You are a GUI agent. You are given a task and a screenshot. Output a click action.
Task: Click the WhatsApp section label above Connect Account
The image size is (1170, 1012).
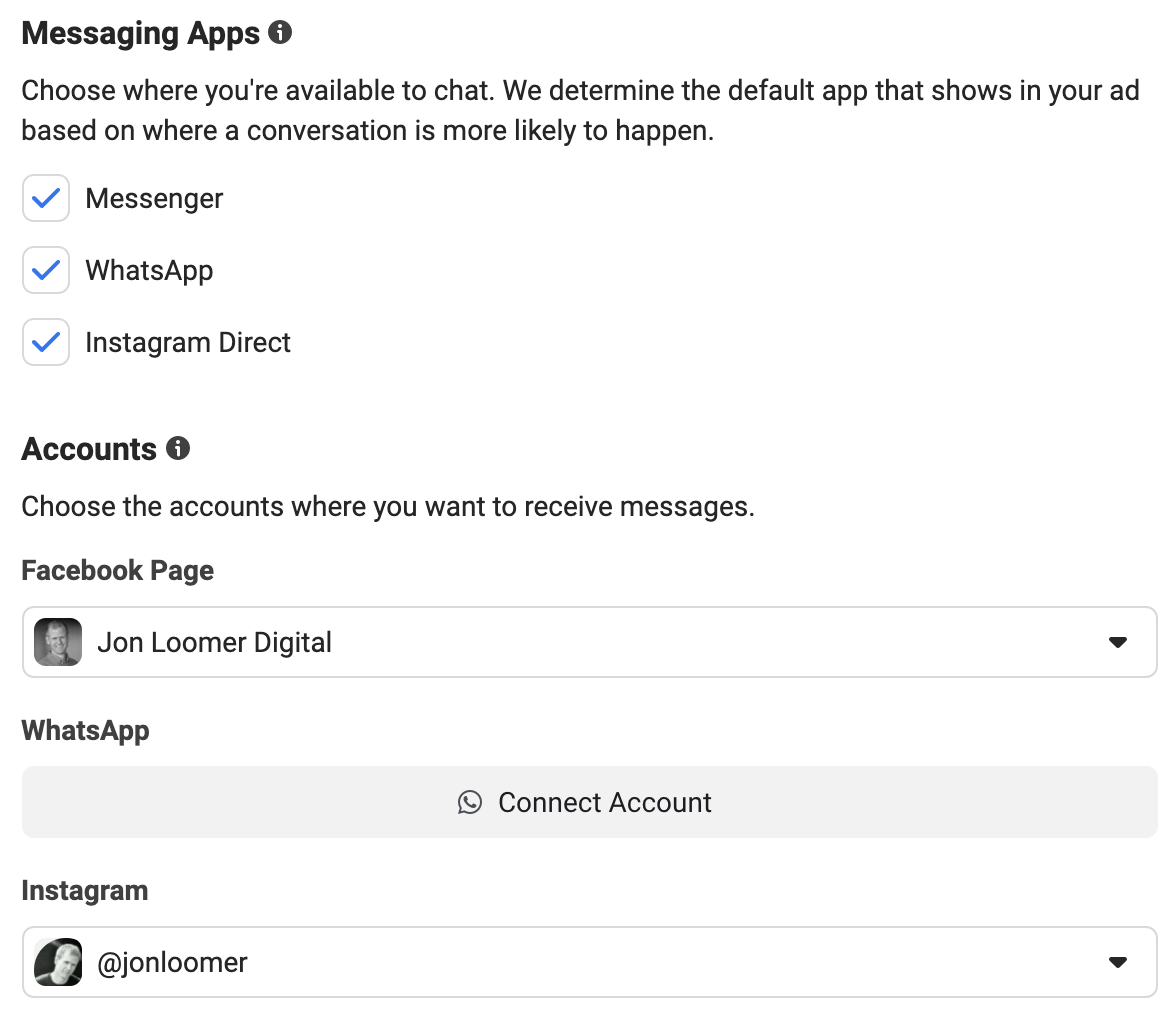coord(85,731)
